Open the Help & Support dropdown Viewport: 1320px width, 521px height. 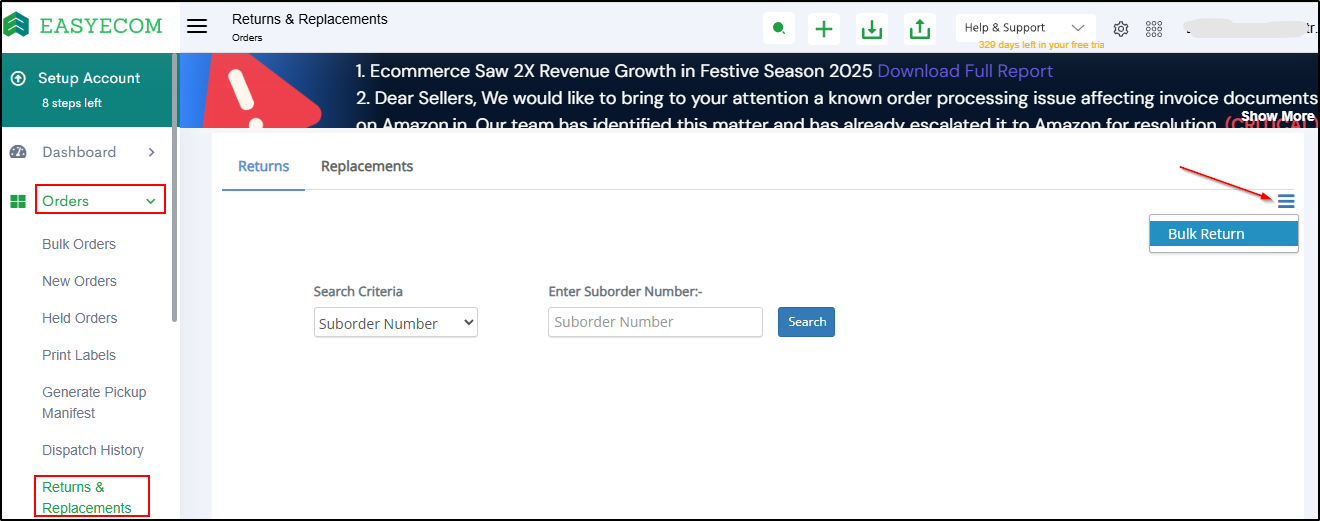[1024, 28]
